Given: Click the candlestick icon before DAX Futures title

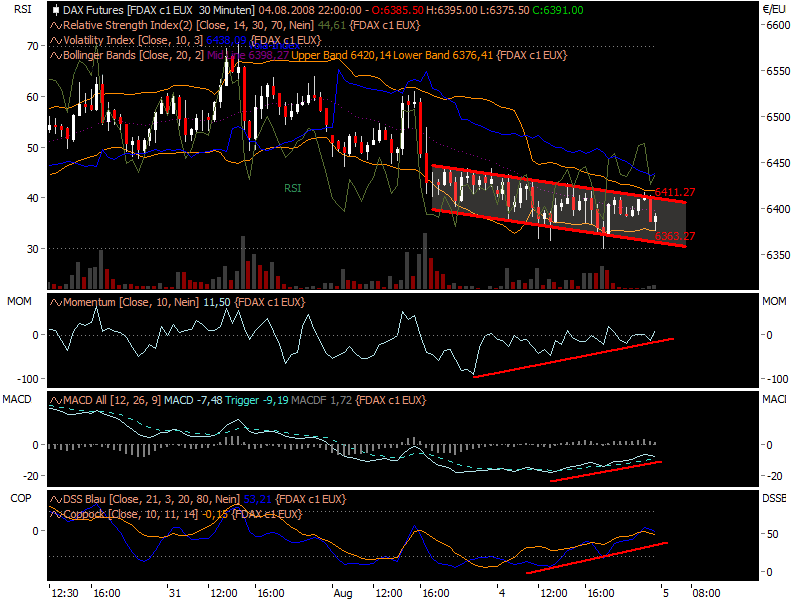Looking at the screenshot, I should click(x=56, y=10).
